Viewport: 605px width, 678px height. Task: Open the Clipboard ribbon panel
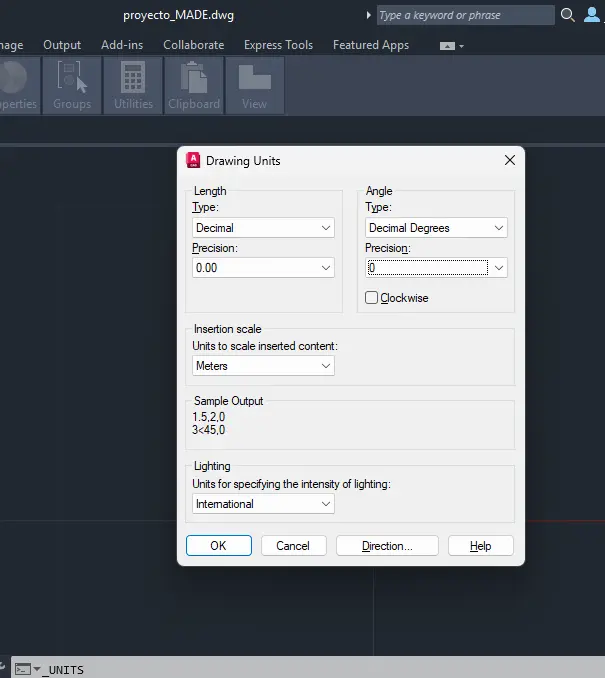coord(194,86)
